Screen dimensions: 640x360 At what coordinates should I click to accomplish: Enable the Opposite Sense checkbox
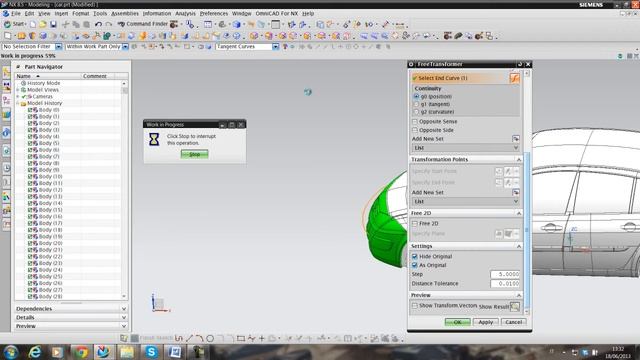click(415, 122)
